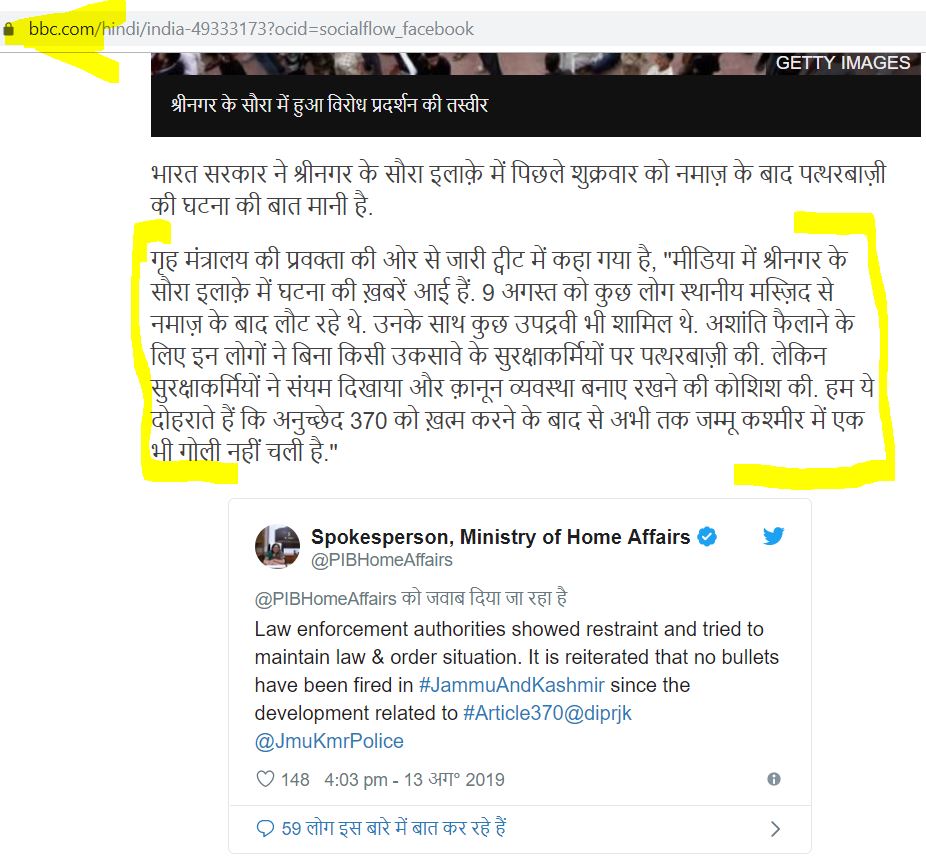Open the #Article370 hashtag link
Screen dimensions: 926x858
(513, 713)
